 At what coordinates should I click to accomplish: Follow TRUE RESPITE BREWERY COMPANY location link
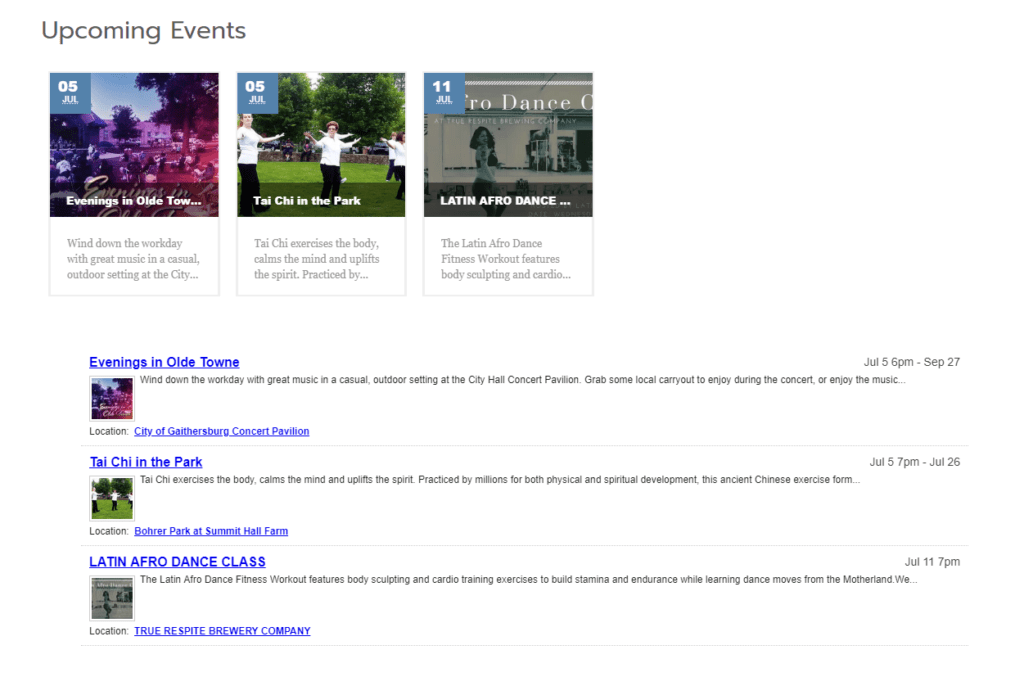(222, 631)
